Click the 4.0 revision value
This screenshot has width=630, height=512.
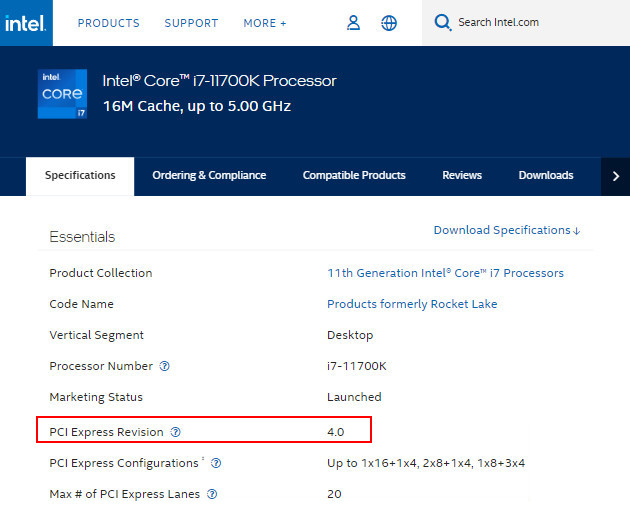click(x=335, y=432)
